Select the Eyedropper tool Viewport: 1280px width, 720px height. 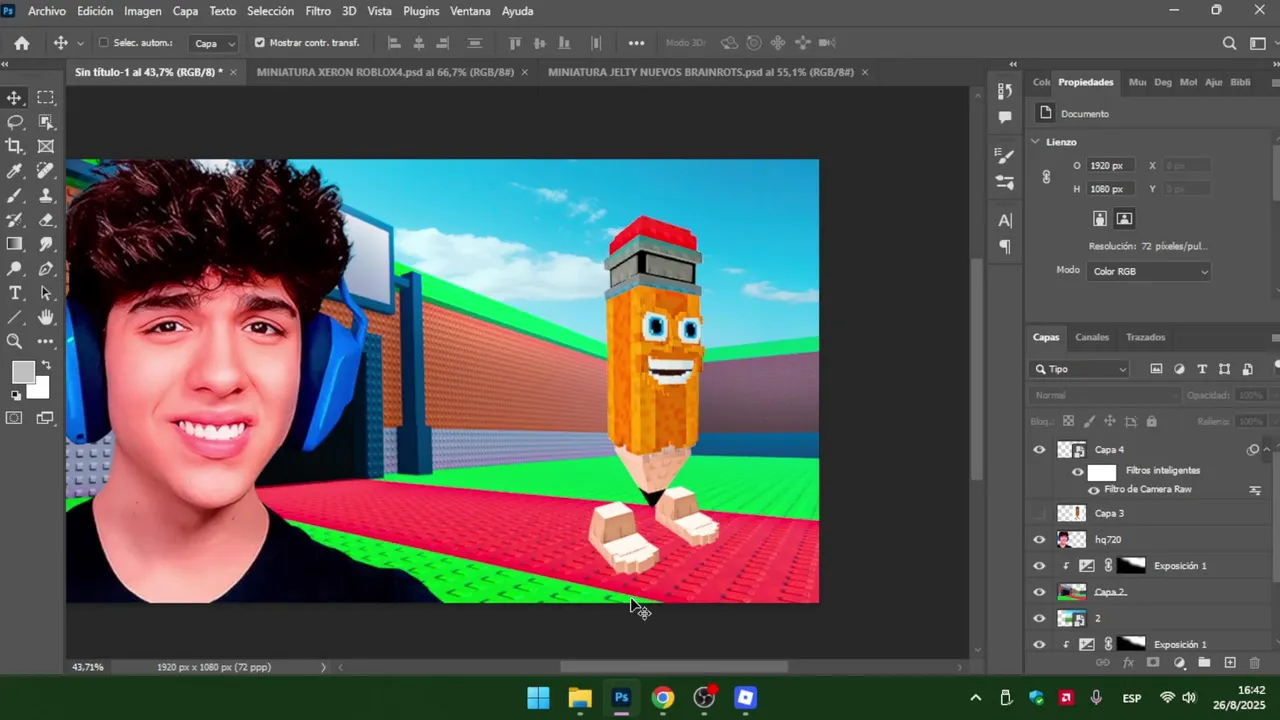tap(14, 171)
